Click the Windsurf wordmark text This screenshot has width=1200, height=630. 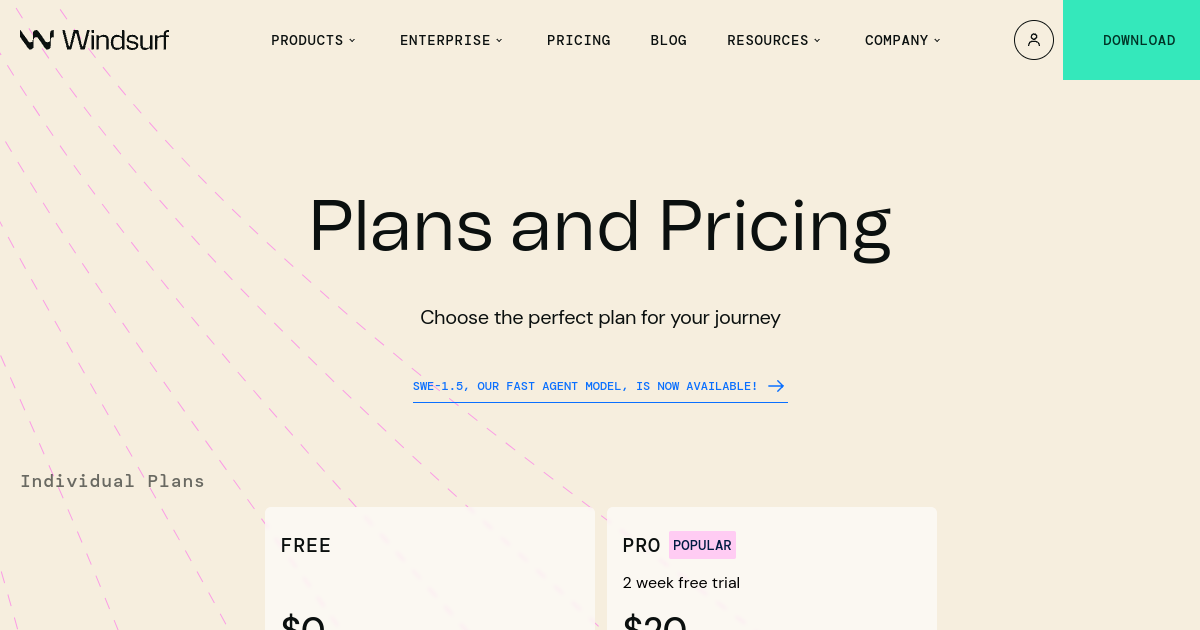[116, 40]
